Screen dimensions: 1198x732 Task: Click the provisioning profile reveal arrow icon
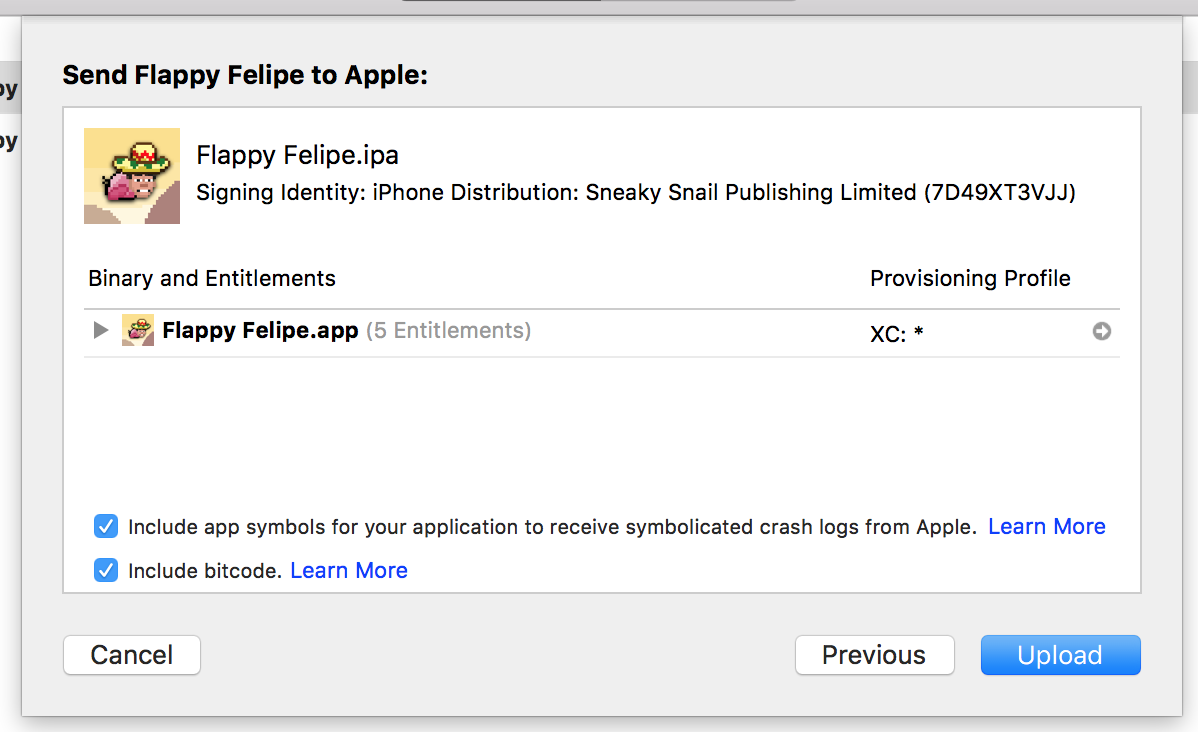point(1101,332)
